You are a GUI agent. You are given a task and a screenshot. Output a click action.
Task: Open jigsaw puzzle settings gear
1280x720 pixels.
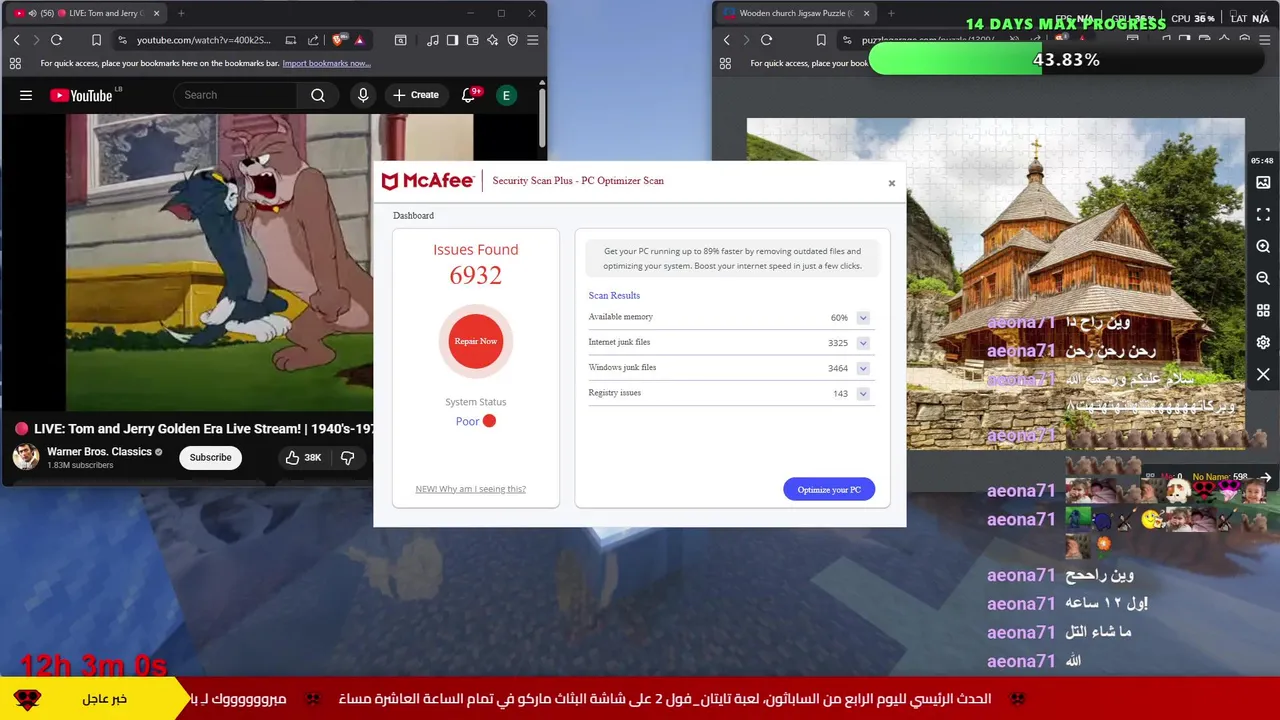click(x=1263, y=343)
